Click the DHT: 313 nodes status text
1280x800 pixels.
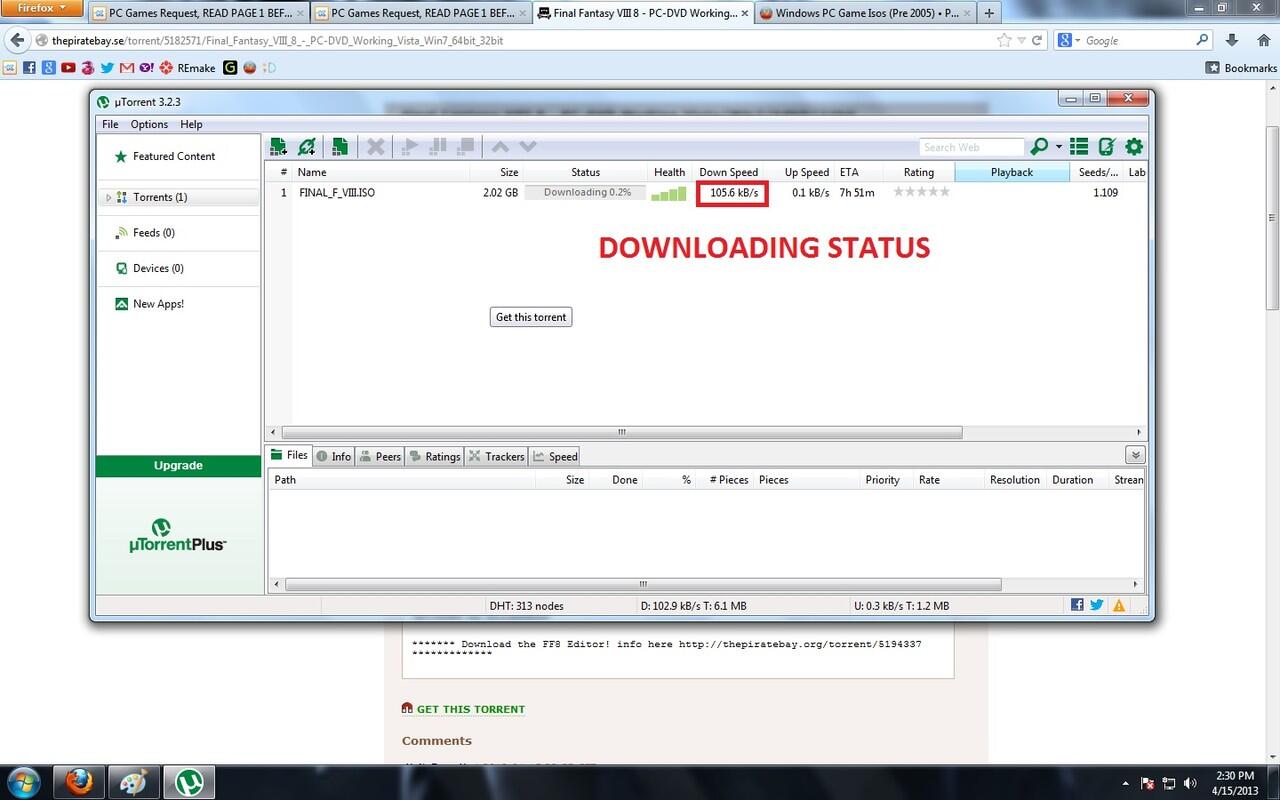pos(527,606)
